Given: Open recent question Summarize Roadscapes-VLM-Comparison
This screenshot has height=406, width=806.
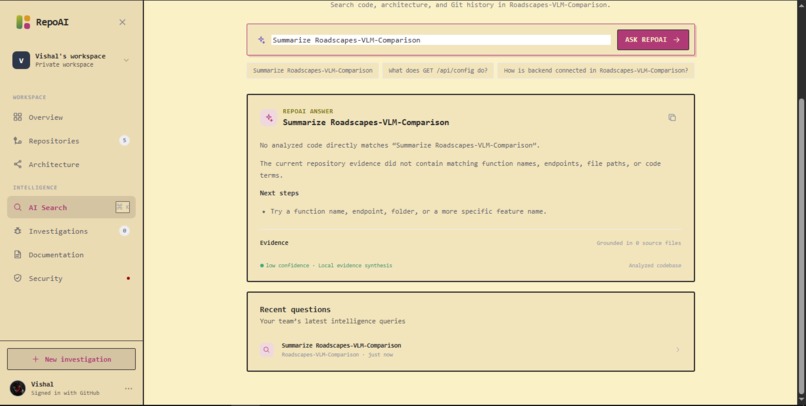Looking at the screenshot, I should coord(470,349).
